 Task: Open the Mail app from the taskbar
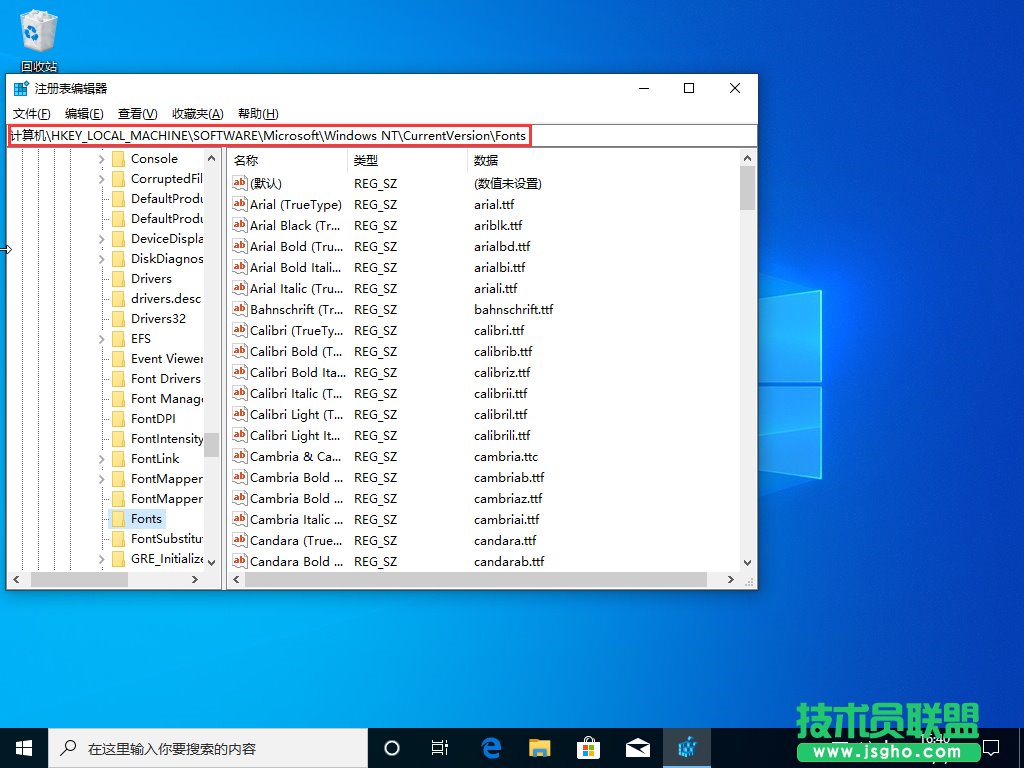pyautogui.click(x=639, y=747)
